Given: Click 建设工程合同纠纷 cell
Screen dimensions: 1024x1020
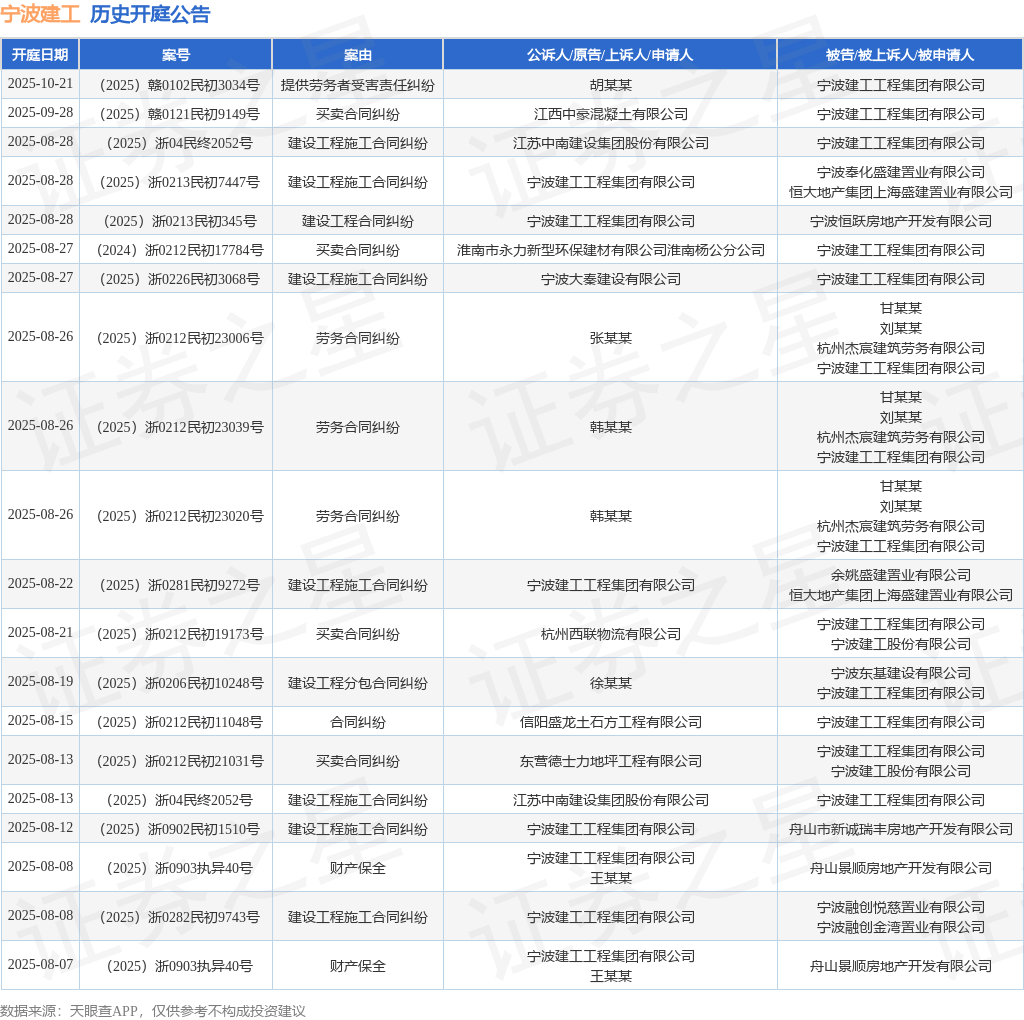Looking at the screenshot, I should (358, 221).
